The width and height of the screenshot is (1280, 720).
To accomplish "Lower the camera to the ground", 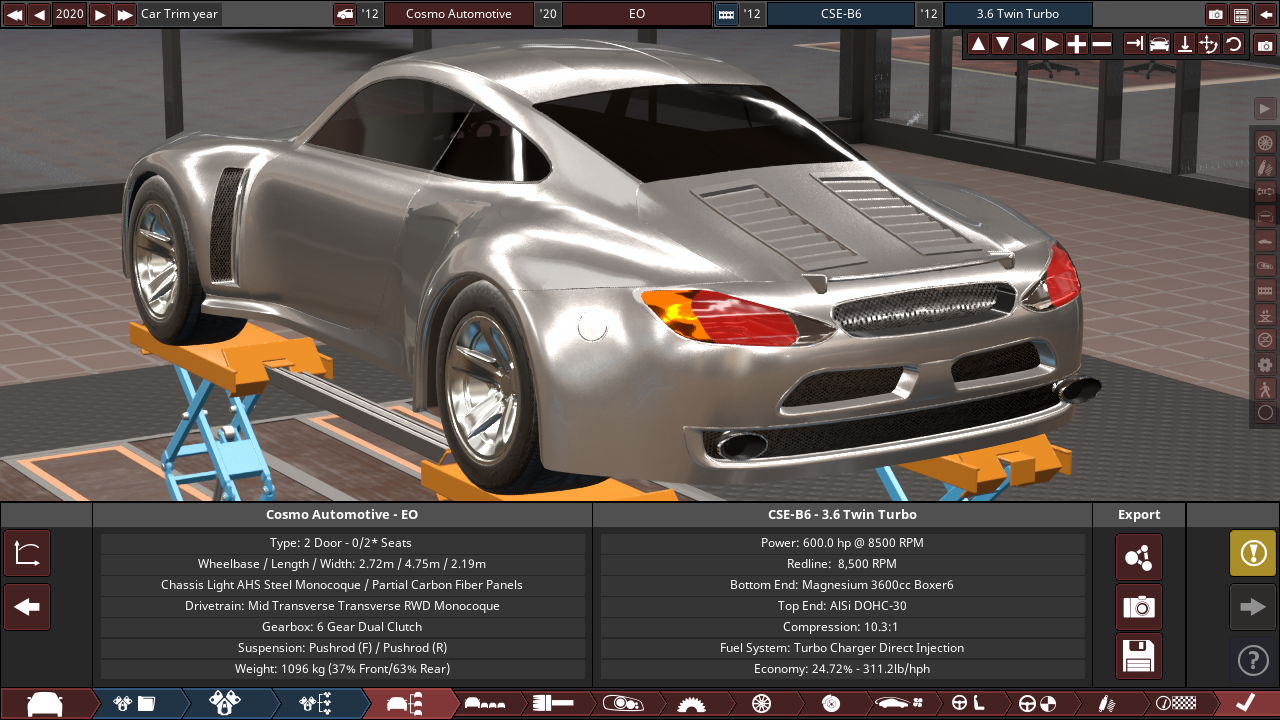I will (x=1184, y=44).
